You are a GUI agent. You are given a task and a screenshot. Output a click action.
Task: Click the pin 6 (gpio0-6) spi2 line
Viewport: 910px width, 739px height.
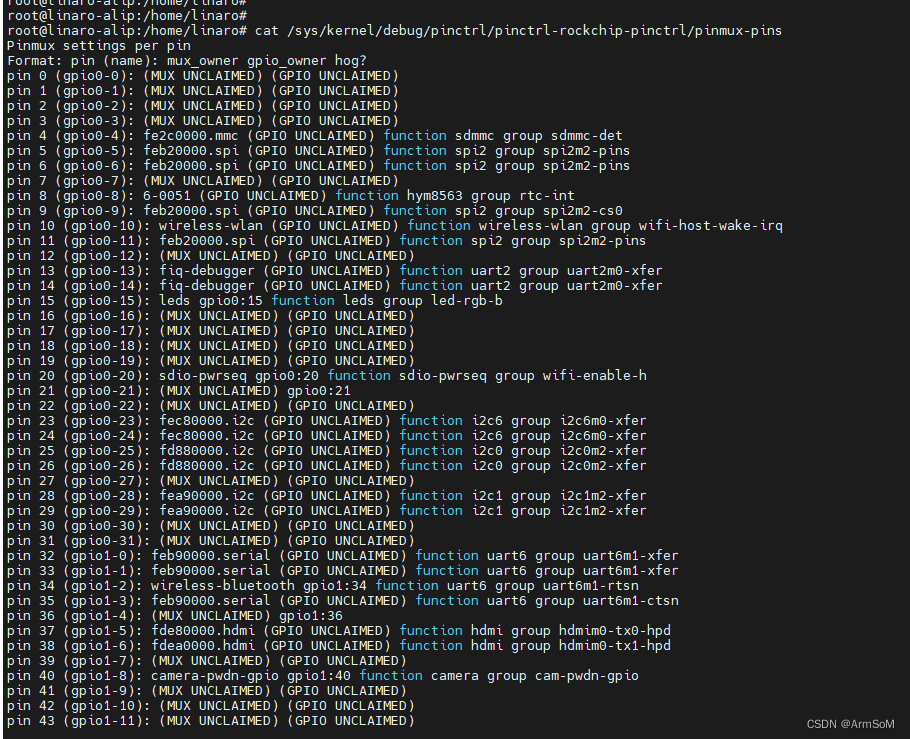point(319,166)
